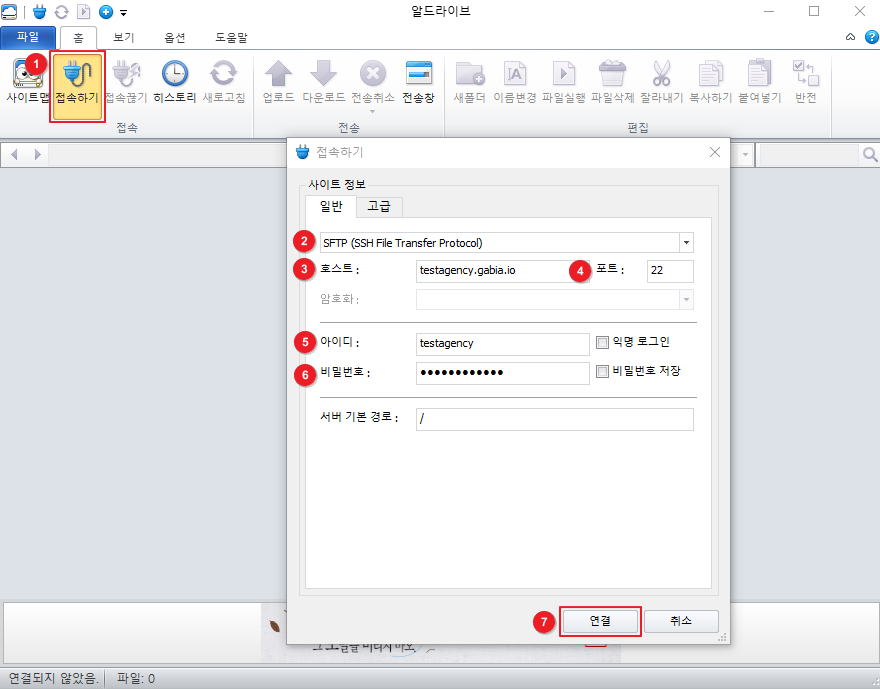
Task: Click the Rename (이름변경) icon
Action: click(515, 81)
